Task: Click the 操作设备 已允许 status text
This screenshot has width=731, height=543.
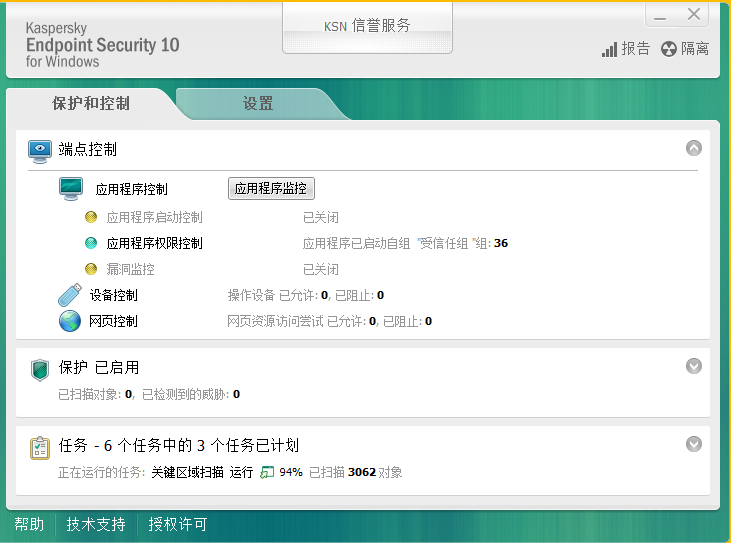Action: 305,296
